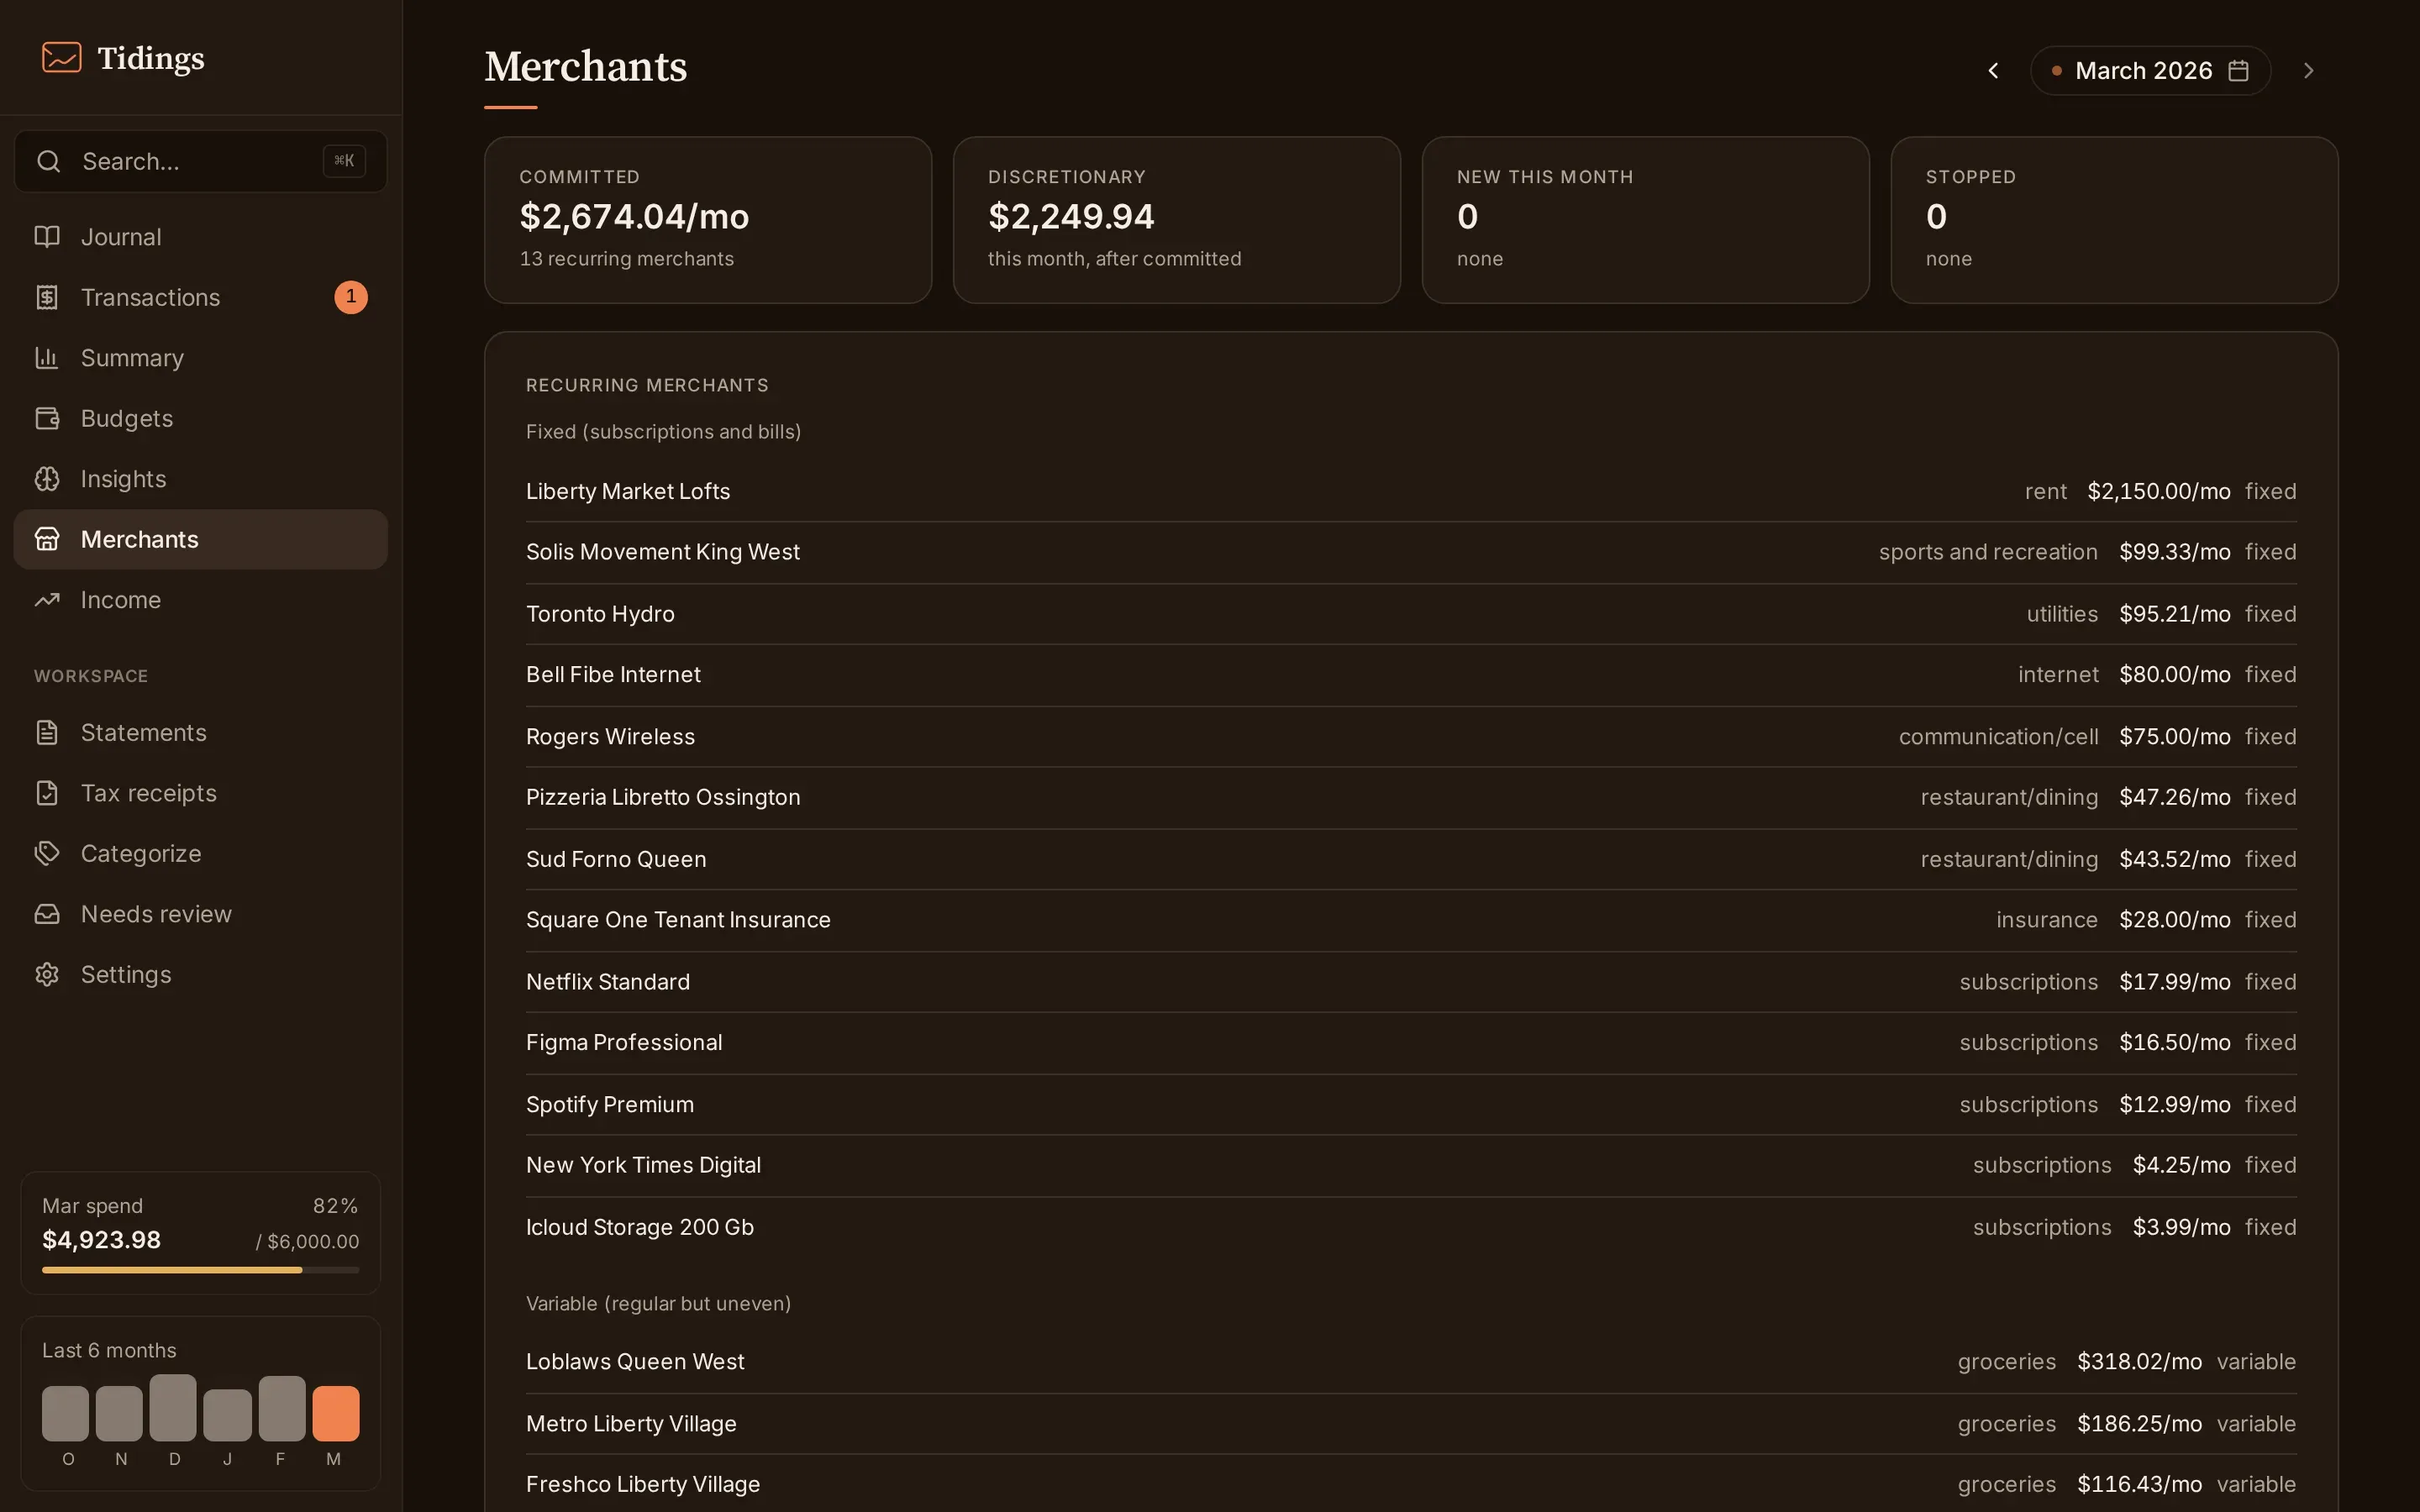Screen dimensions: 2420x1512
Task: Click the Mar spend progress bar
Action: pyautogui.click(x=201, y=1270)
